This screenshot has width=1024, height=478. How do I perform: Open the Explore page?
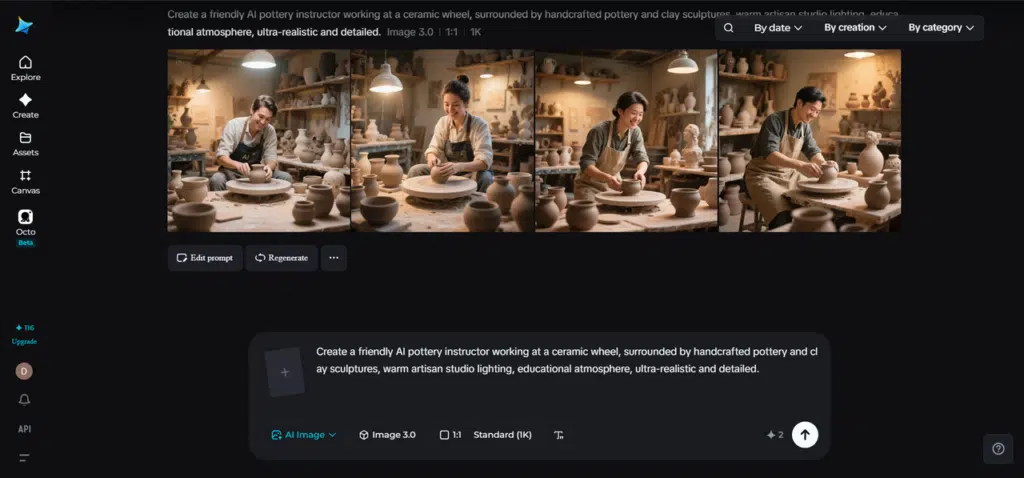coord(25,69)
